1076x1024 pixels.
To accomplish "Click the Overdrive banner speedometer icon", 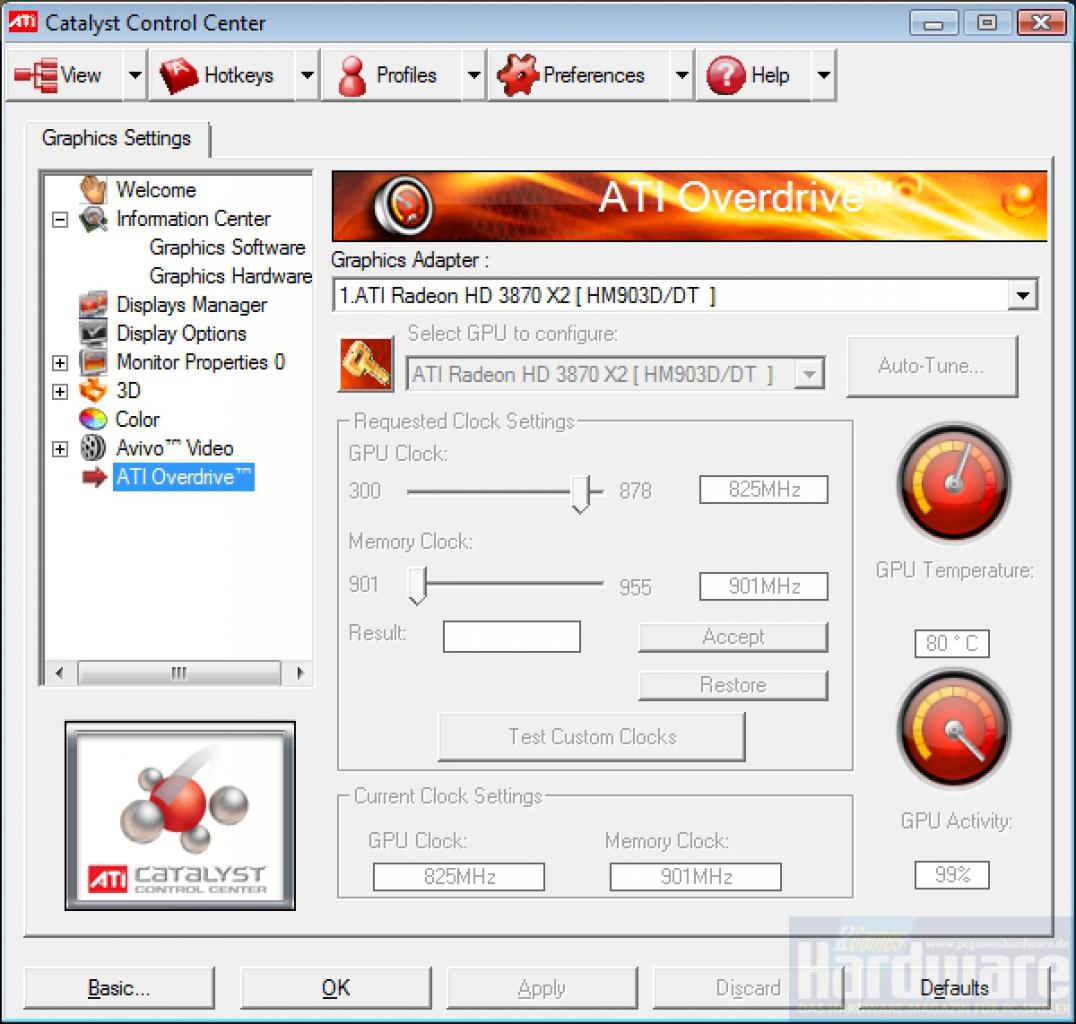I will tap(404, 205).
